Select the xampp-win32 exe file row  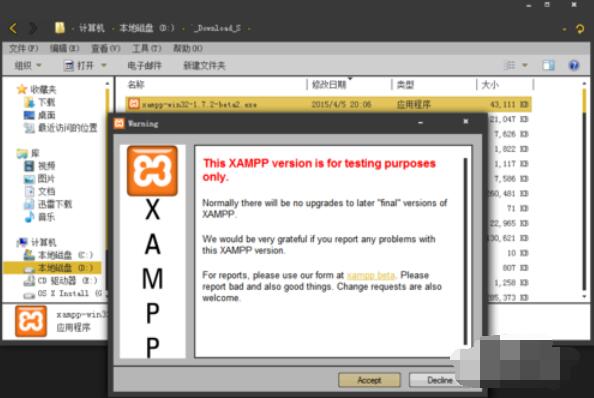(328, 104)
